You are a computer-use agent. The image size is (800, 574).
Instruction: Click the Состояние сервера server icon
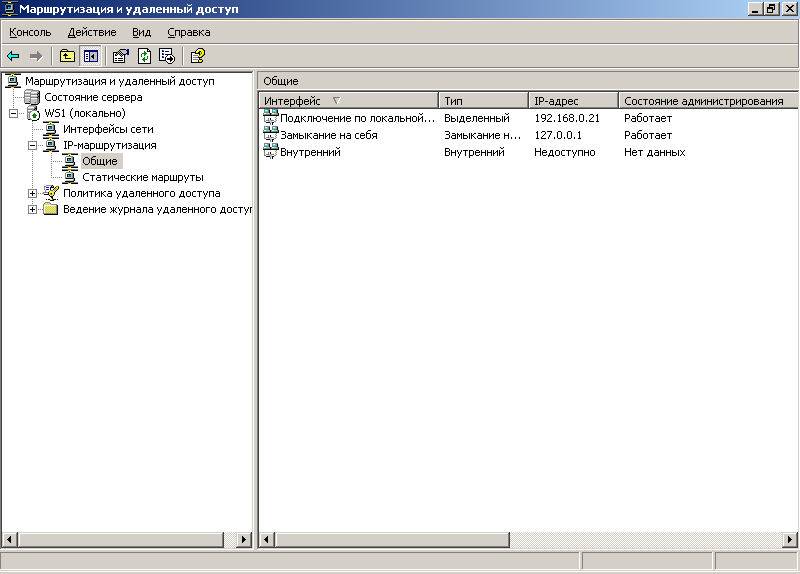pyautogui.click(x=32, y=97)
